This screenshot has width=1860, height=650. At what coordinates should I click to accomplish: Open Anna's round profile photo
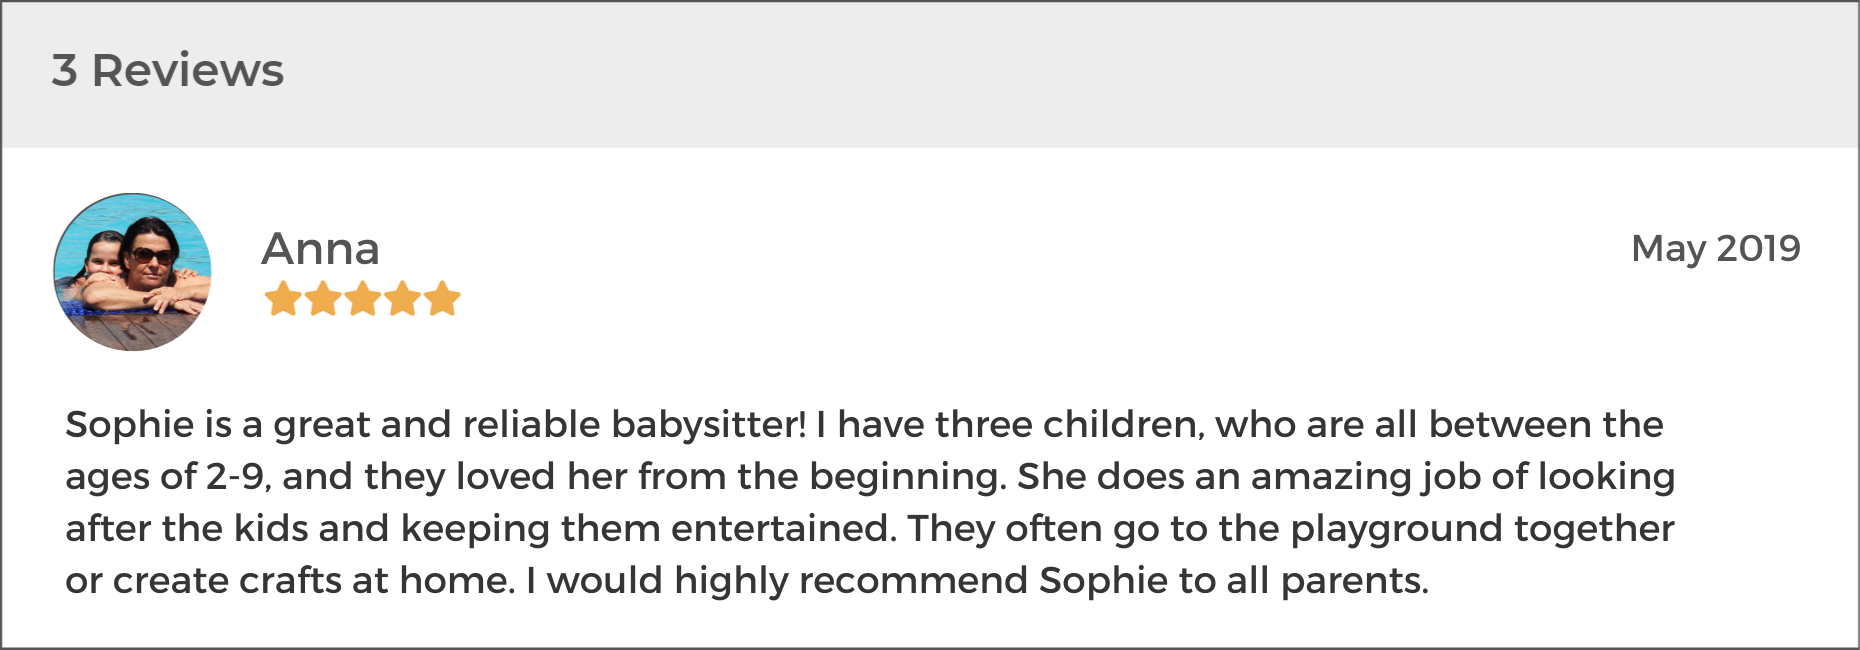click(132, 272)
